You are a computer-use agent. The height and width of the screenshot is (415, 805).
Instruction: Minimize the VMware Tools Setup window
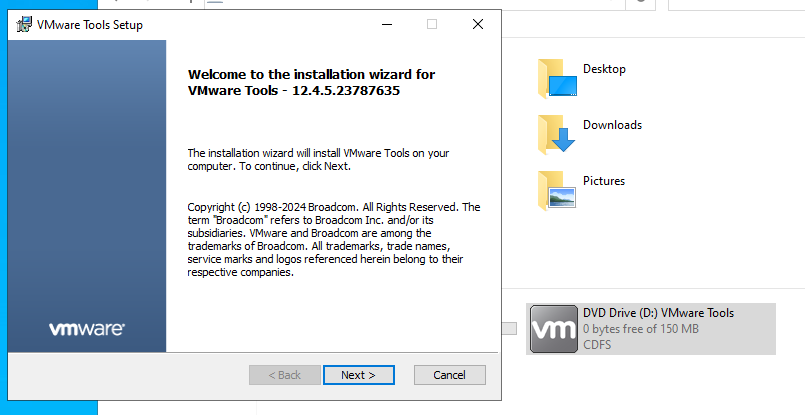[x=387, y=24]
